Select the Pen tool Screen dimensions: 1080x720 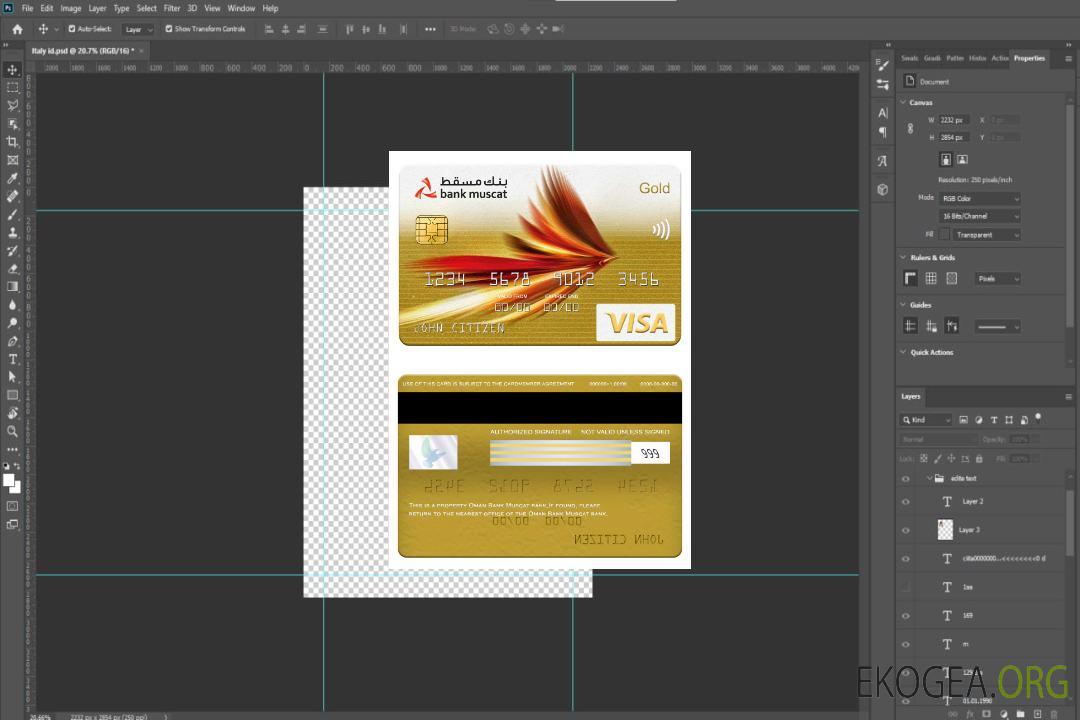tap(12, 341)
